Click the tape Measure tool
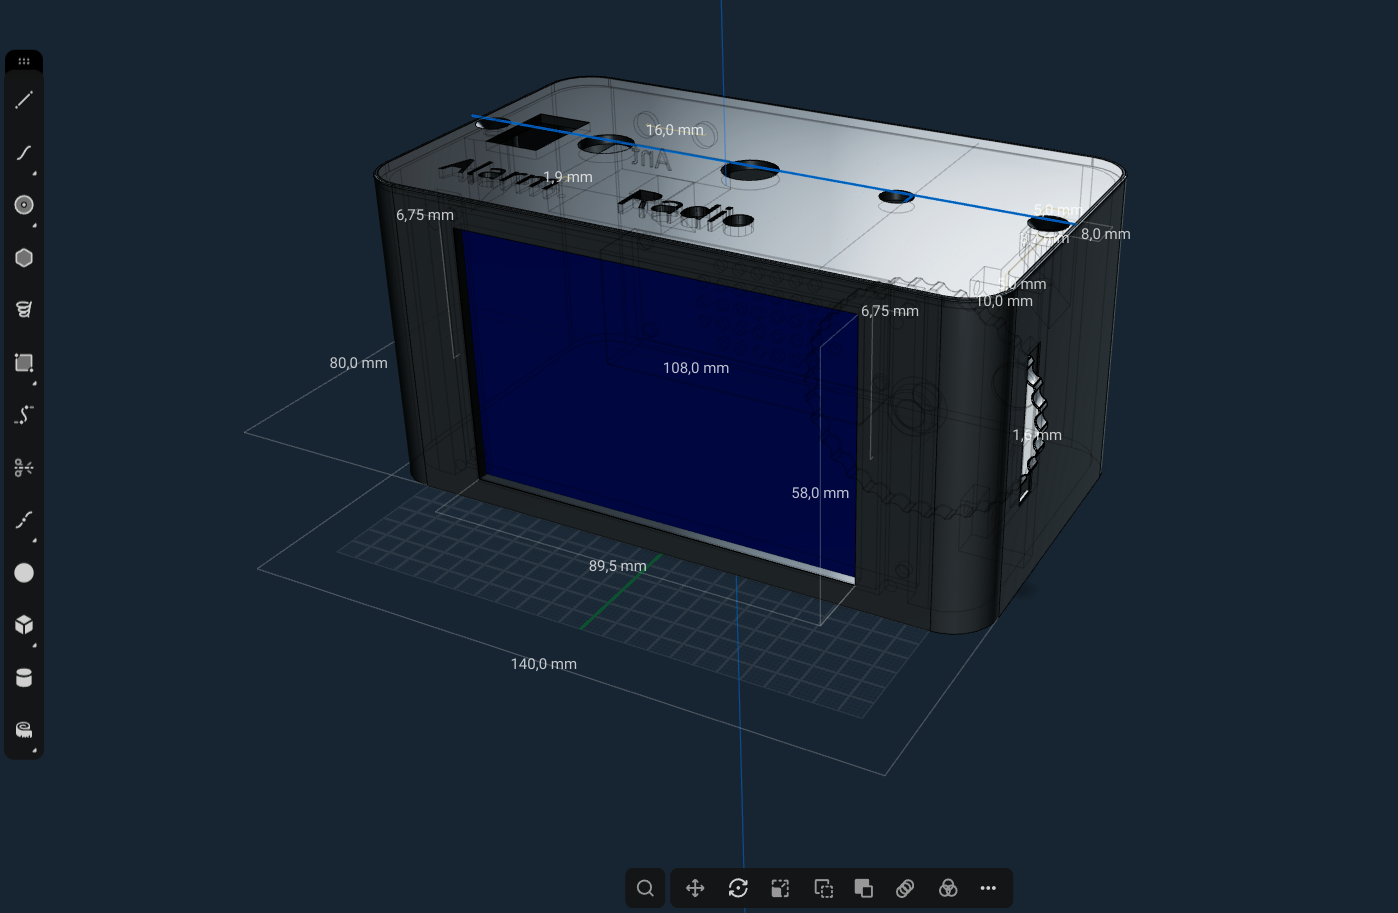Image resolution: width=1398 pixels, height=913 pixels. point(24,730)
